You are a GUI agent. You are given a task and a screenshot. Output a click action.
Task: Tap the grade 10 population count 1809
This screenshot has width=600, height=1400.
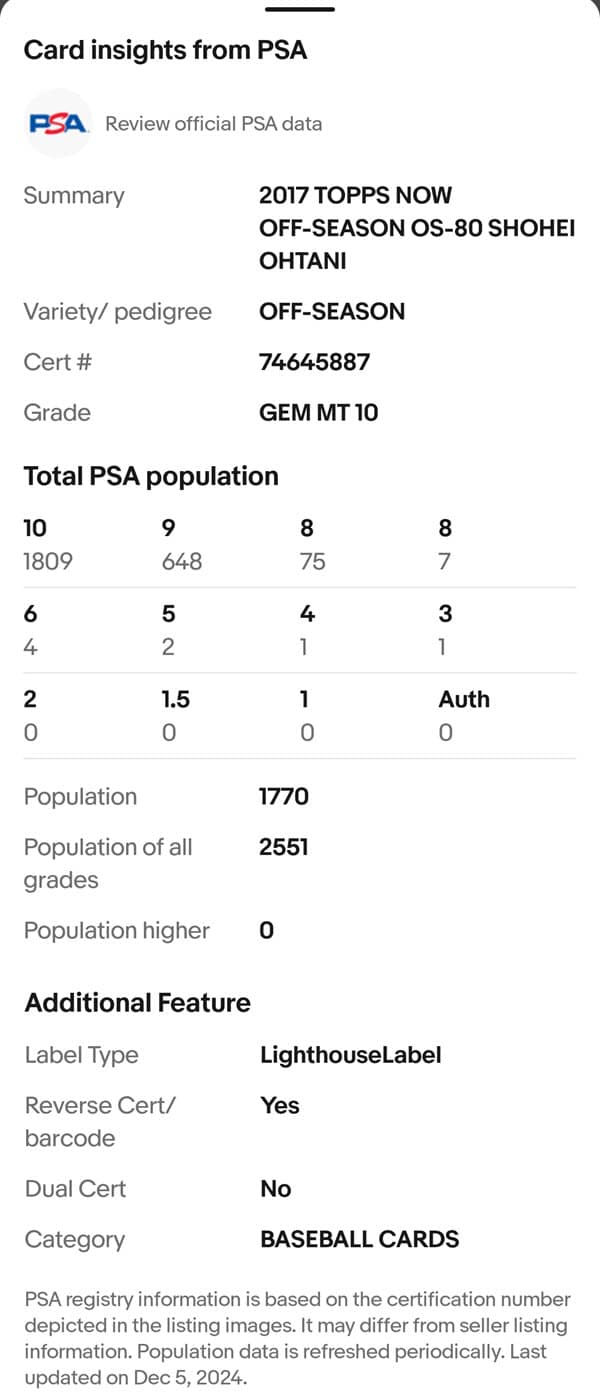48,562
